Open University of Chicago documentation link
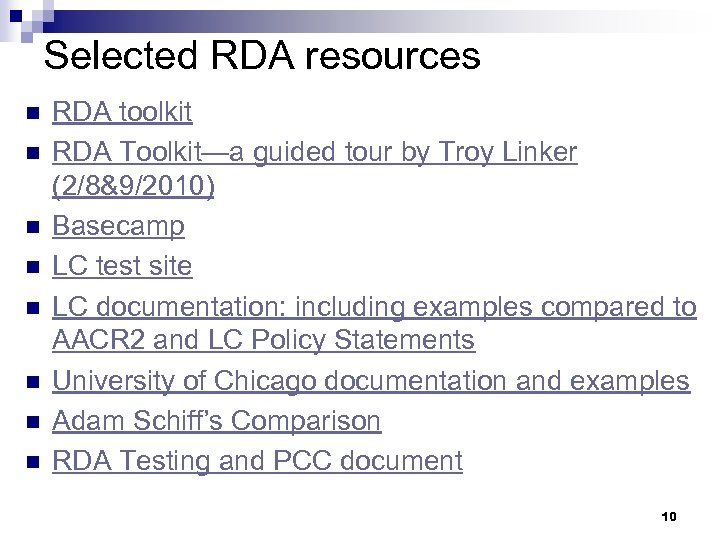This screenshot has height=540, width=720. pyautogui.click(x=370, y=381)
